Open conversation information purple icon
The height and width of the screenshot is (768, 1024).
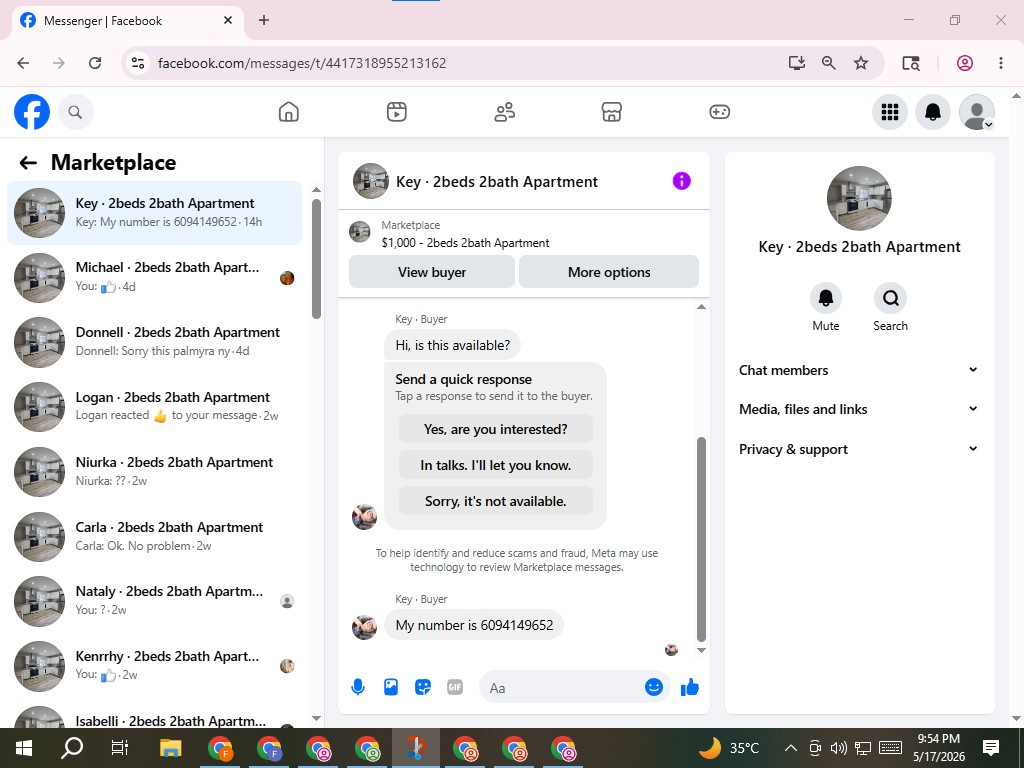tap(681, 181)
